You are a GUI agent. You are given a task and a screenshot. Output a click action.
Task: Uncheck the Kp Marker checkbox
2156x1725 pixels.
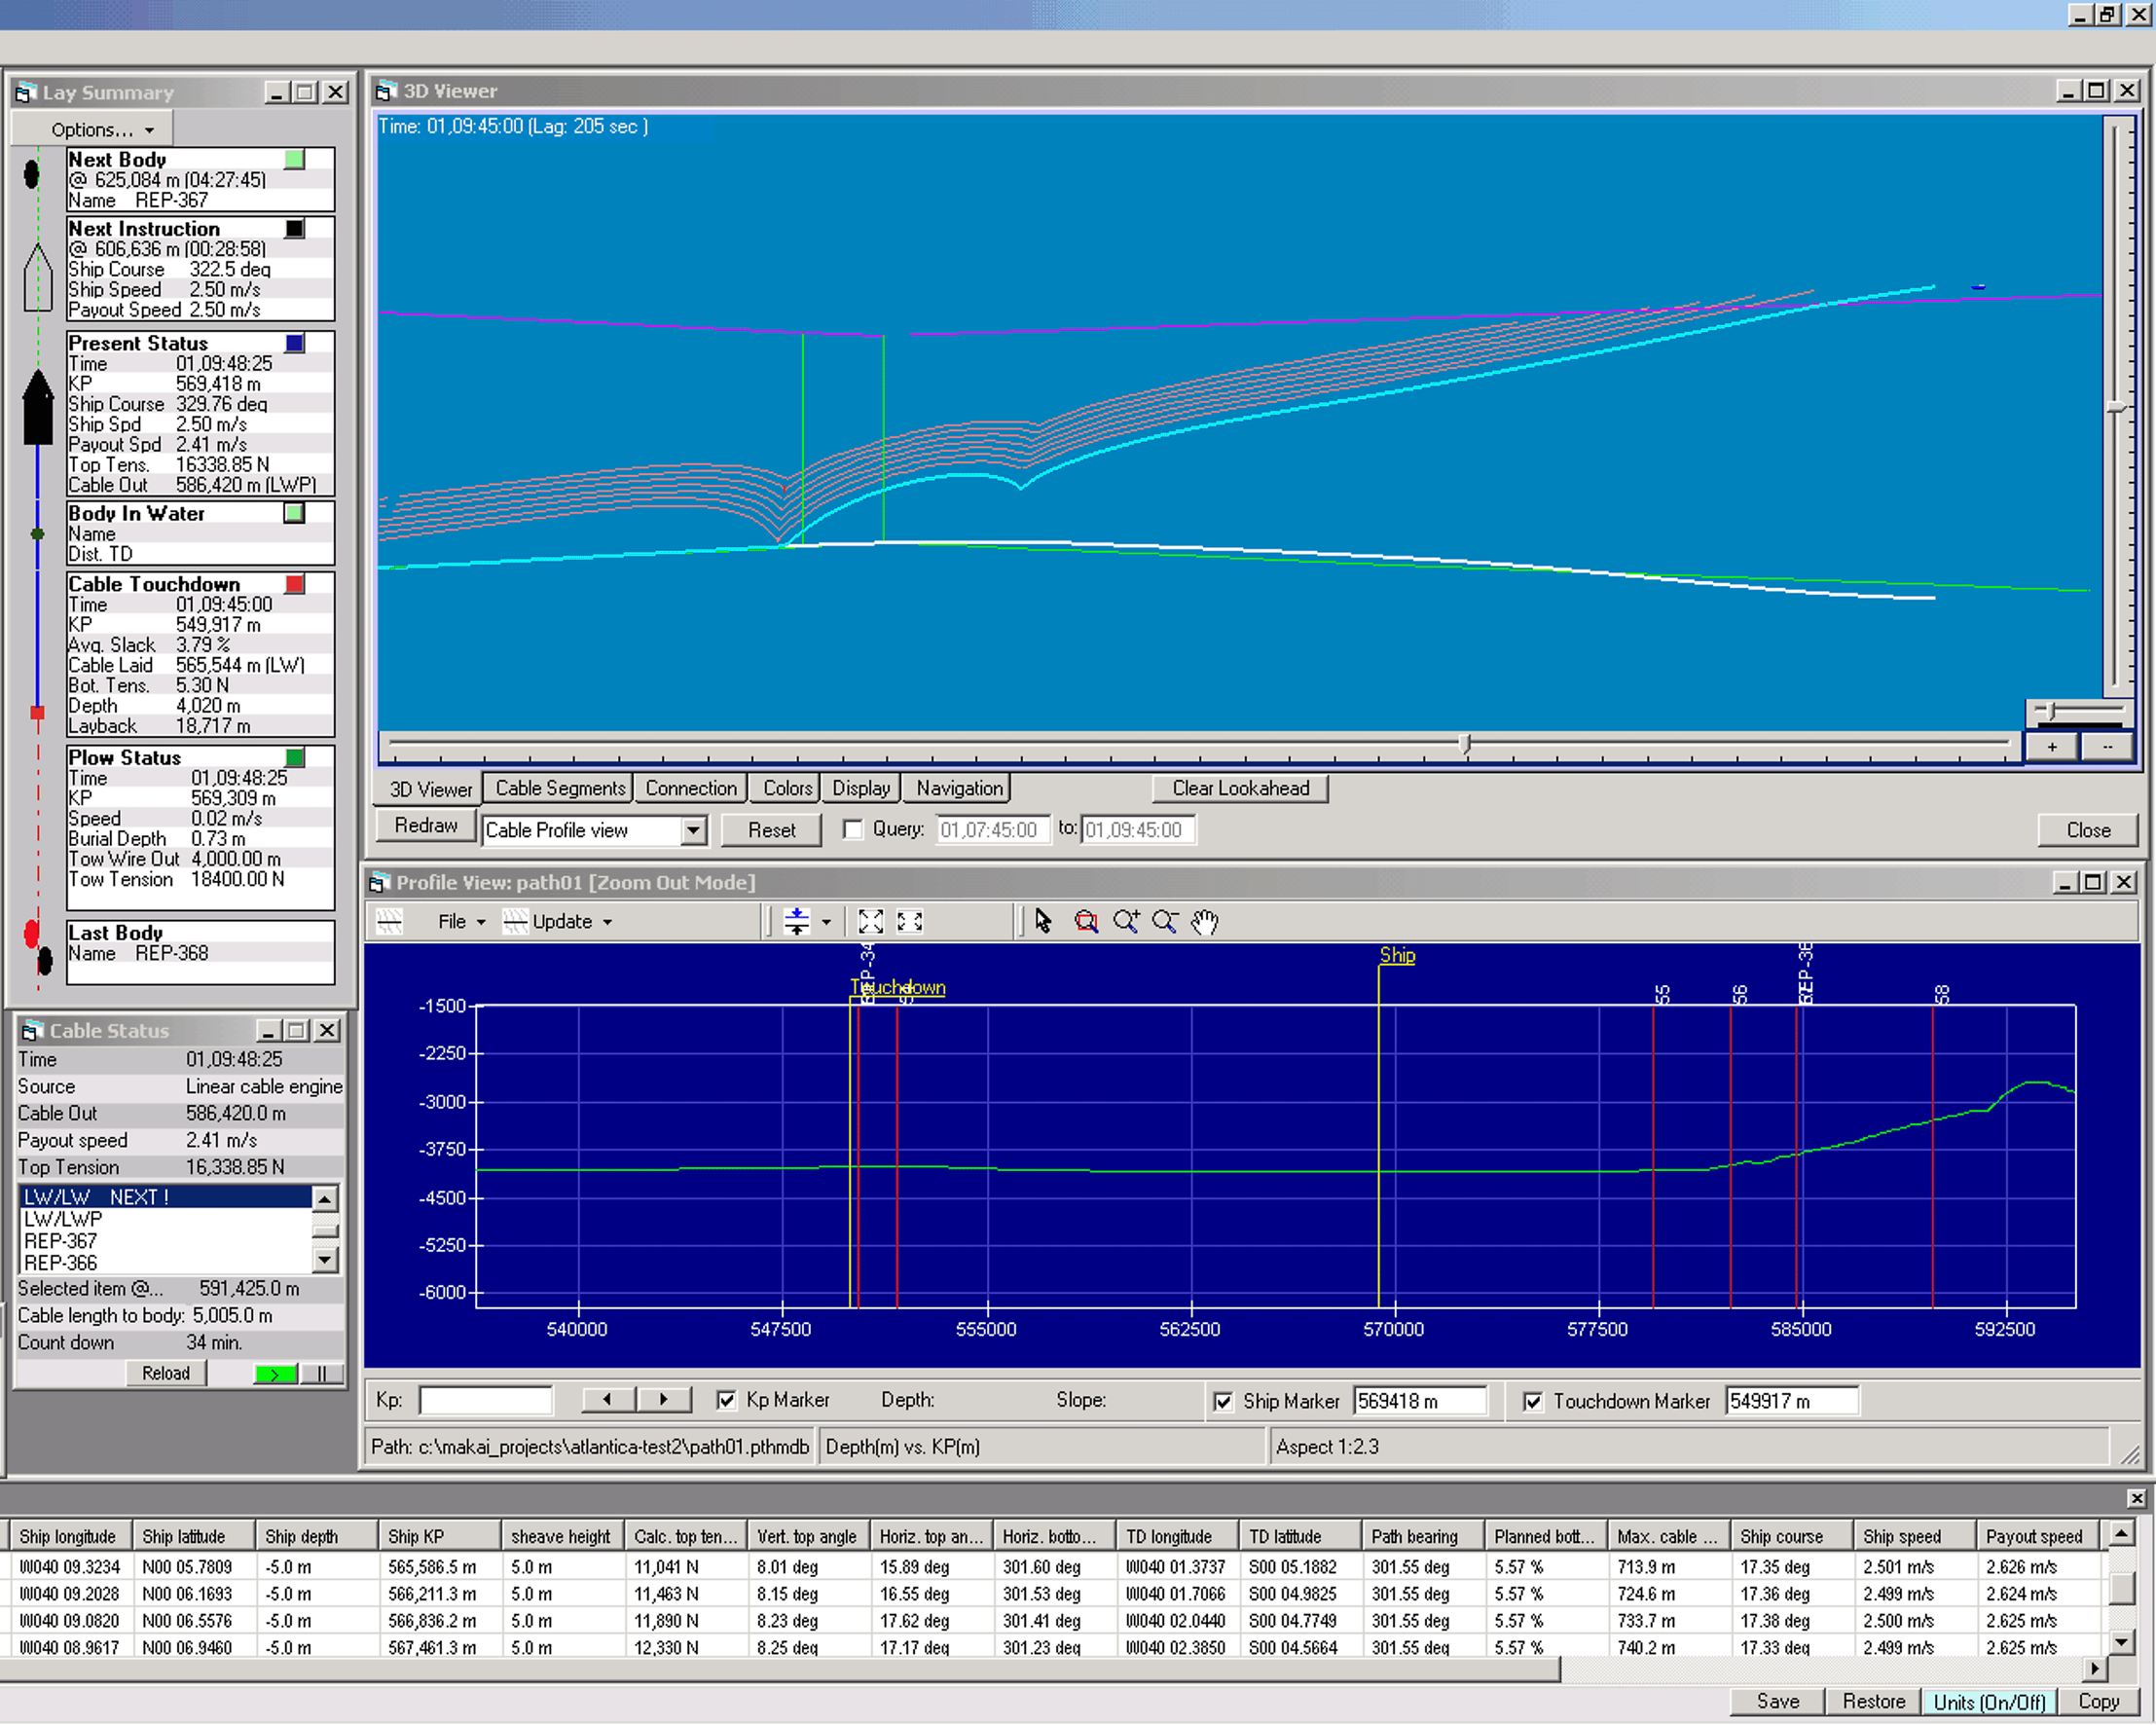pos(727,1401)
